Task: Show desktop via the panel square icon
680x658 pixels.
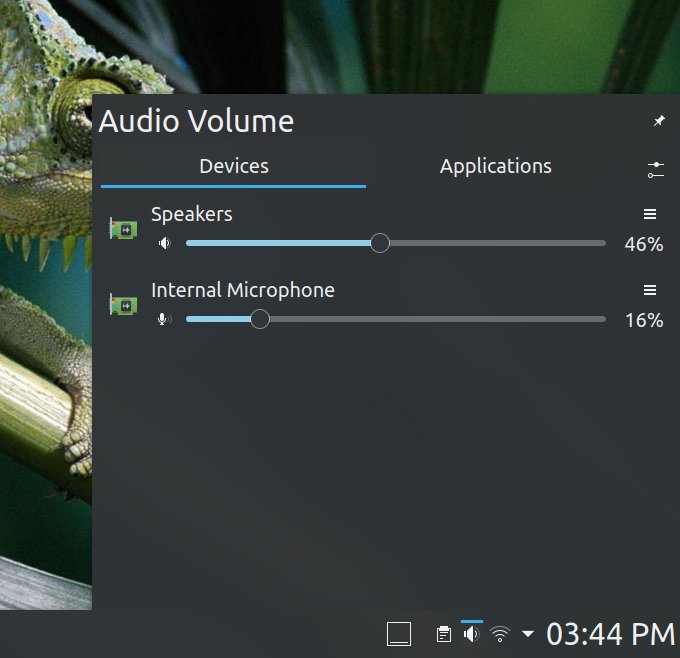Action: coord(399,634)
